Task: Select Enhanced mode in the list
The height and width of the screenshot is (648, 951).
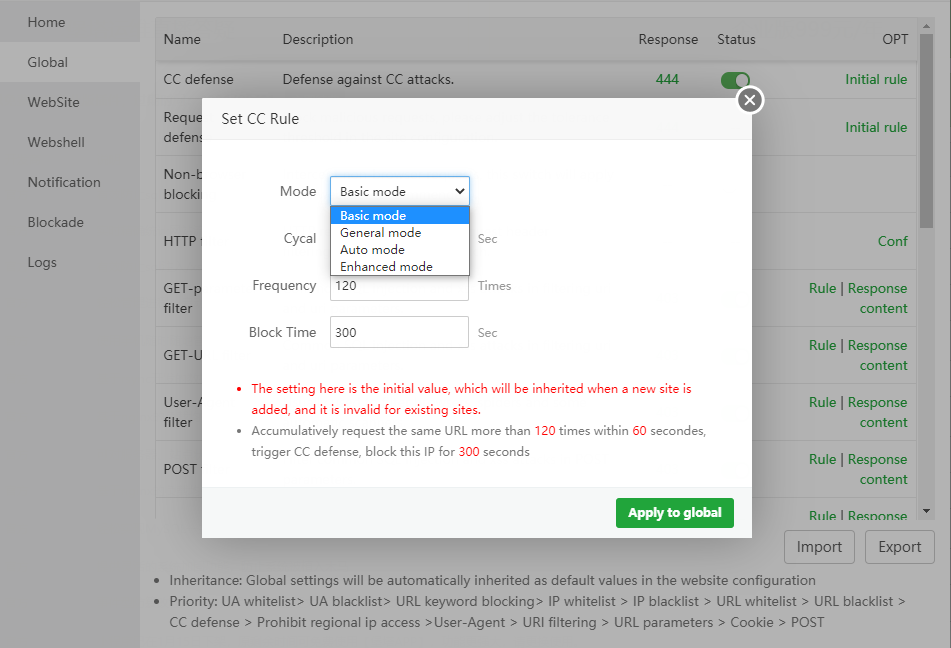Action: click(400, 266)
